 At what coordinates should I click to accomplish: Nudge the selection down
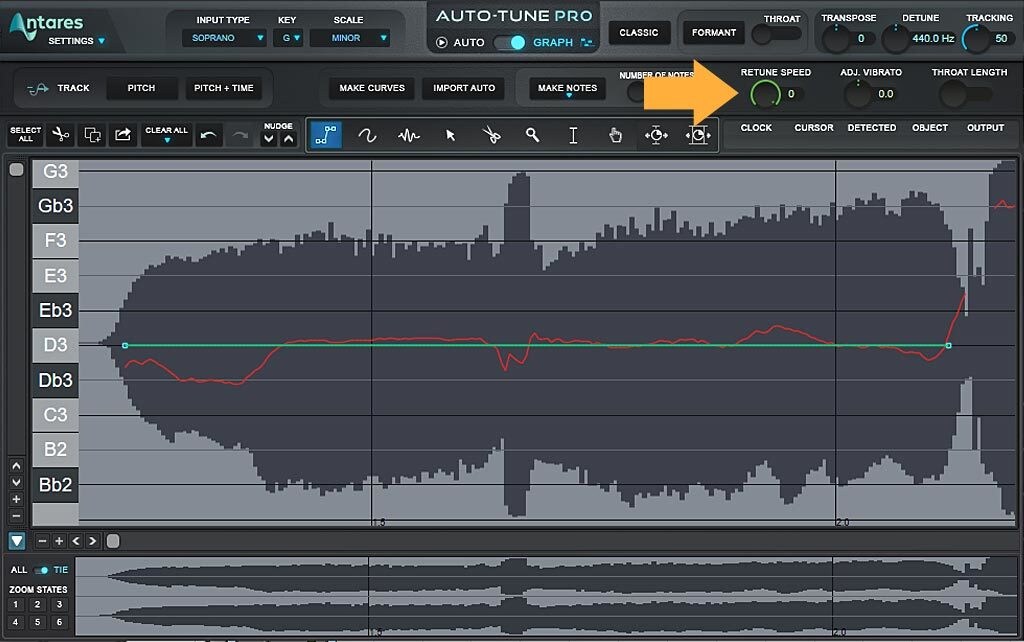(x=268, y=139)
